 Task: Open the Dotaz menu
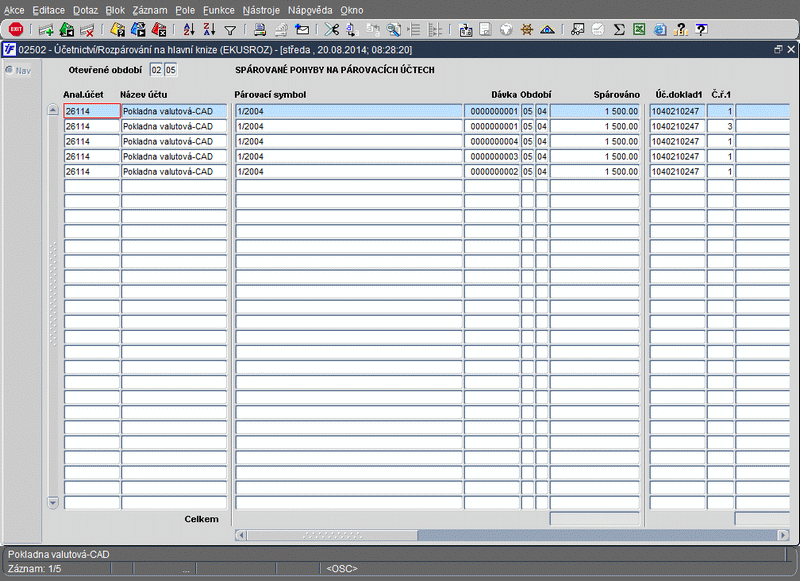tap(85, 10)
